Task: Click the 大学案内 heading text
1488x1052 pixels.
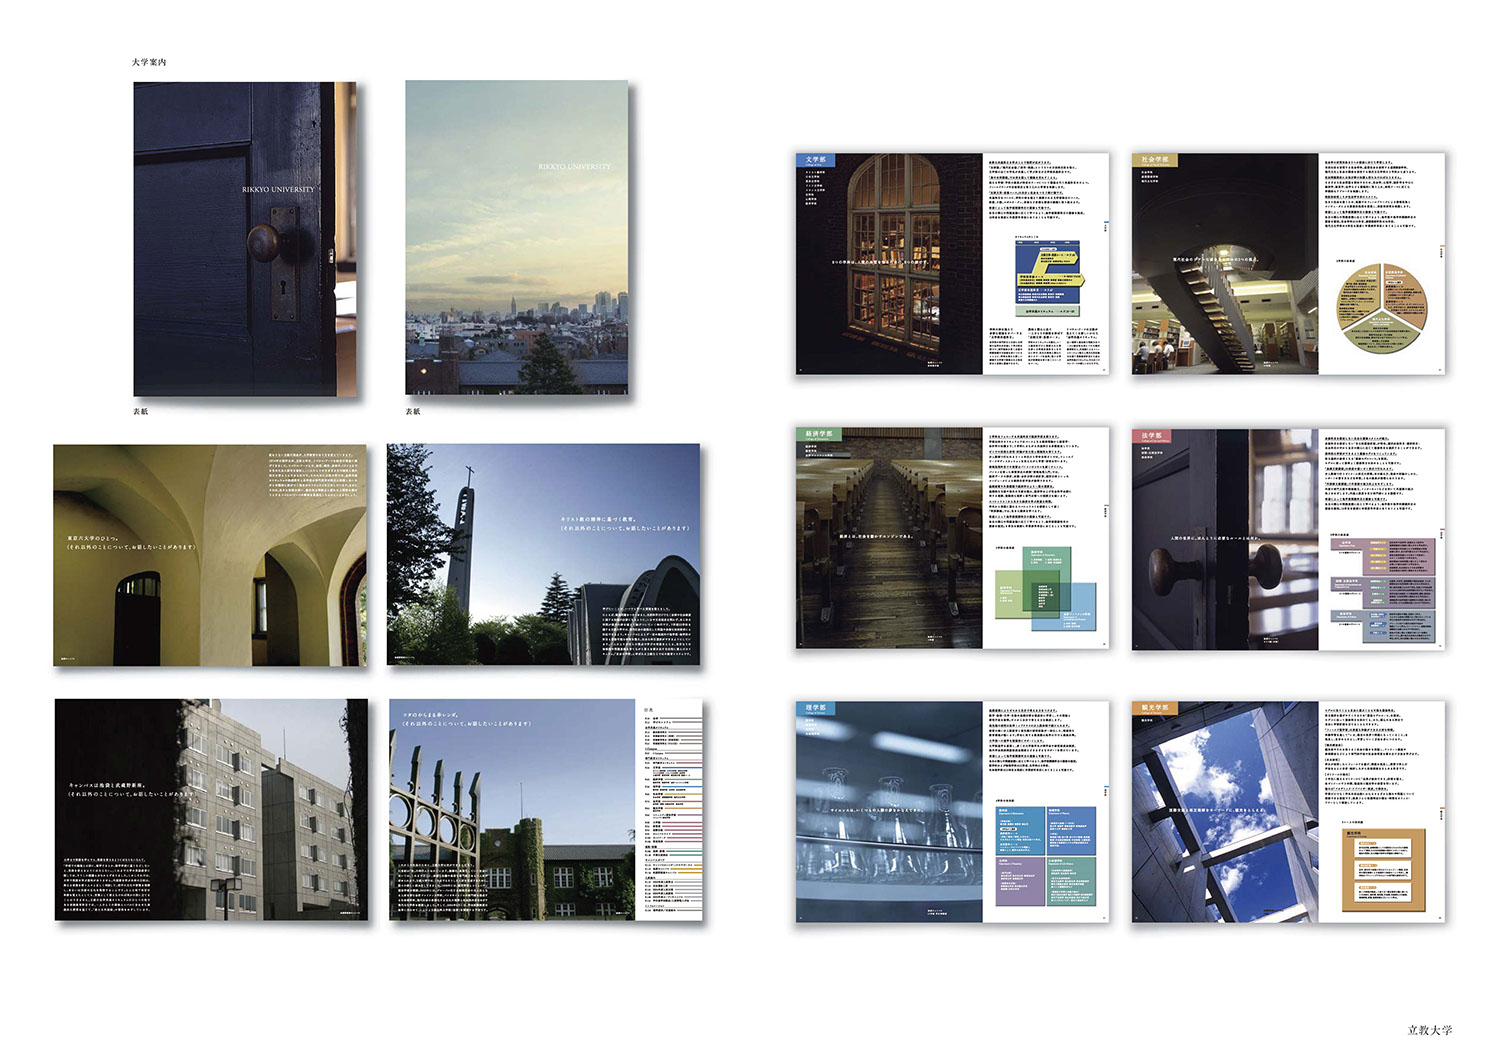Action: (x=149, y=62)
